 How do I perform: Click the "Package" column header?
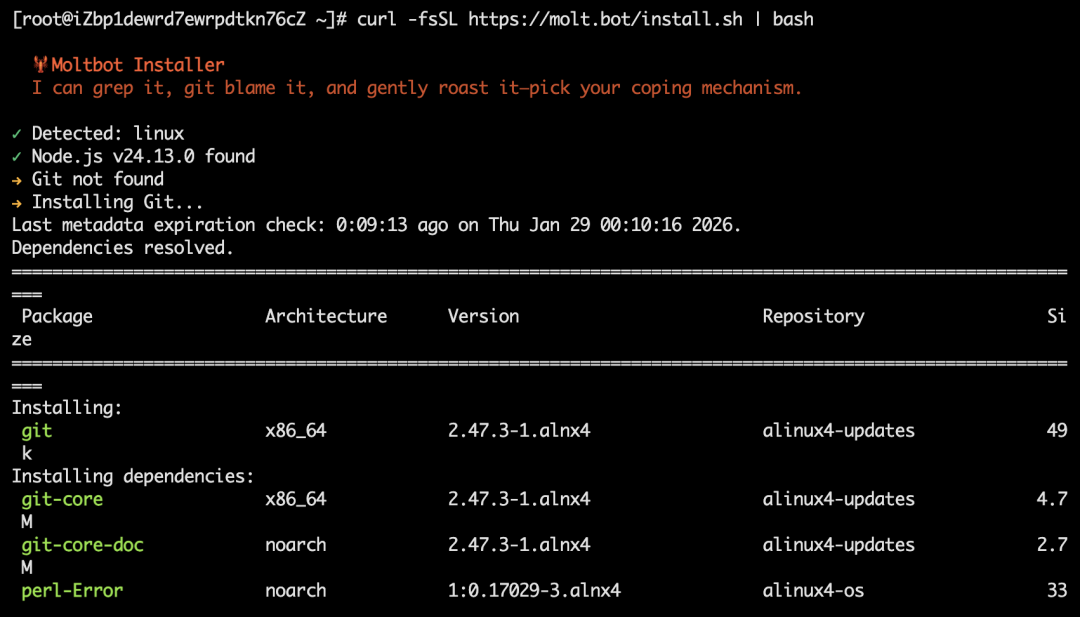[x=57, y=316]
